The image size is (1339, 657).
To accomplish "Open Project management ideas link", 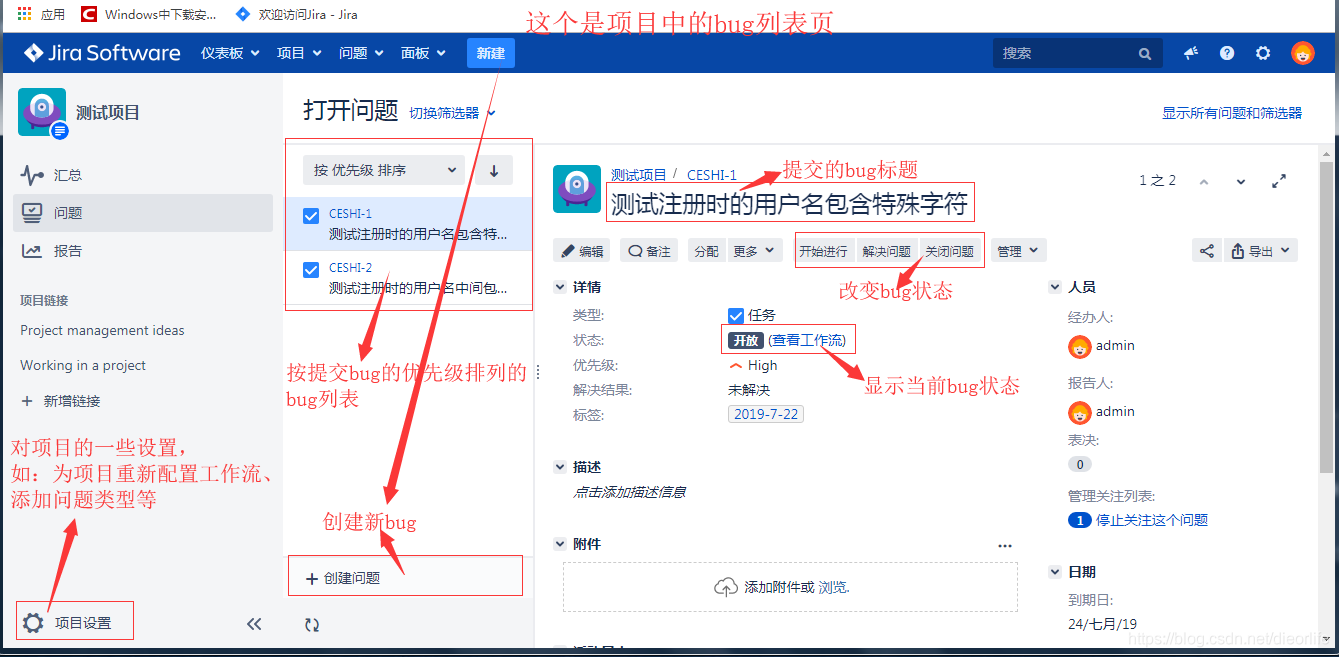I will click(x=102, y=330).
